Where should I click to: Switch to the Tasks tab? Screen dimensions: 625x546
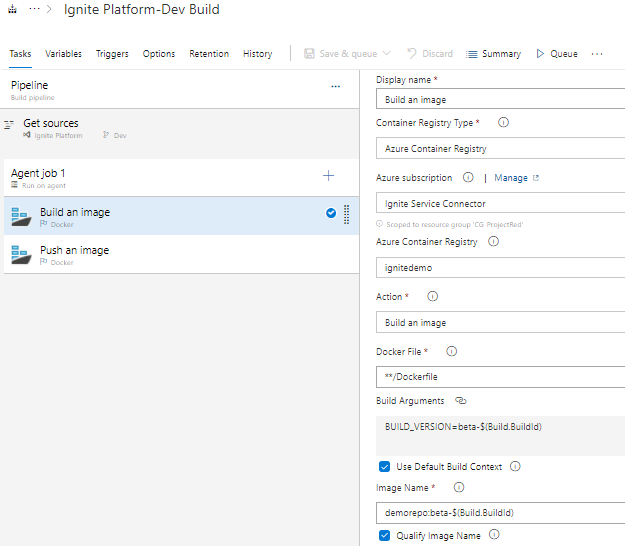[20, 54]
